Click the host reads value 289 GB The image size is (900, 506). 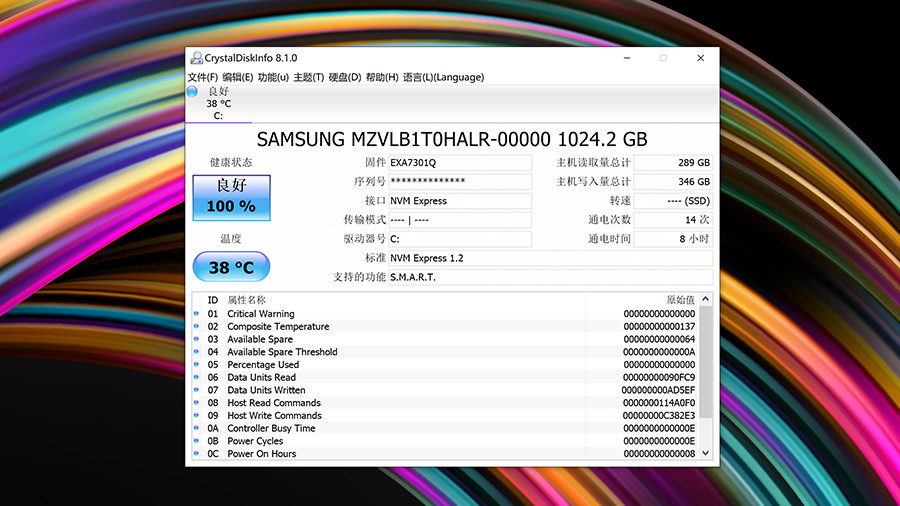[673, 162]
